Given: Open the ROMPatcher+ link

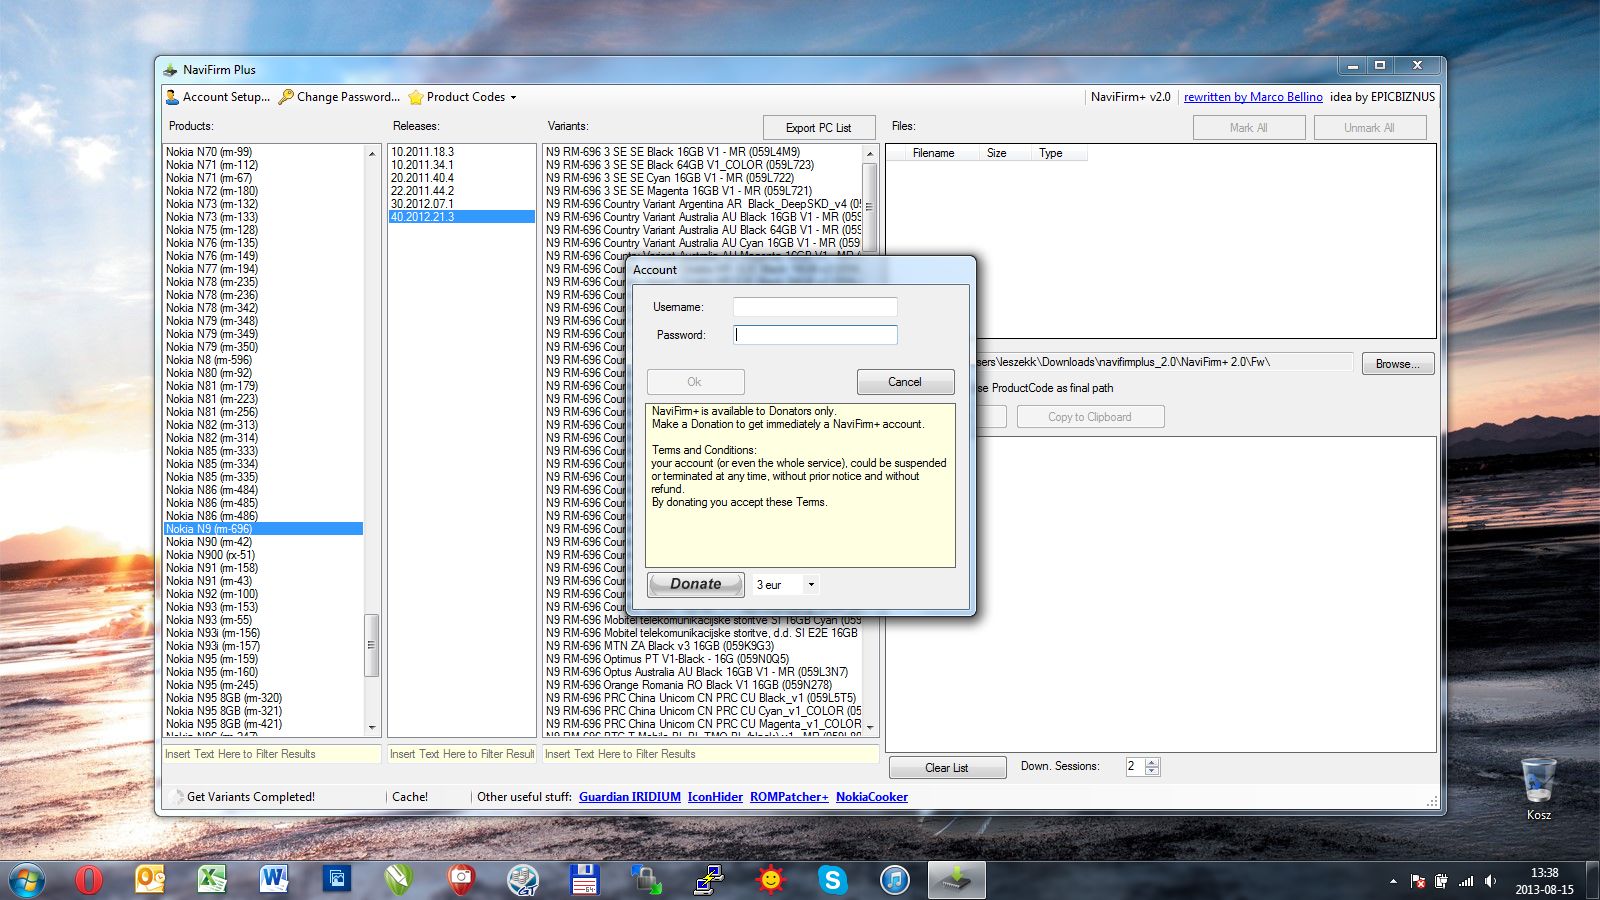Looking at the screenshot, I should click(789, 797).
